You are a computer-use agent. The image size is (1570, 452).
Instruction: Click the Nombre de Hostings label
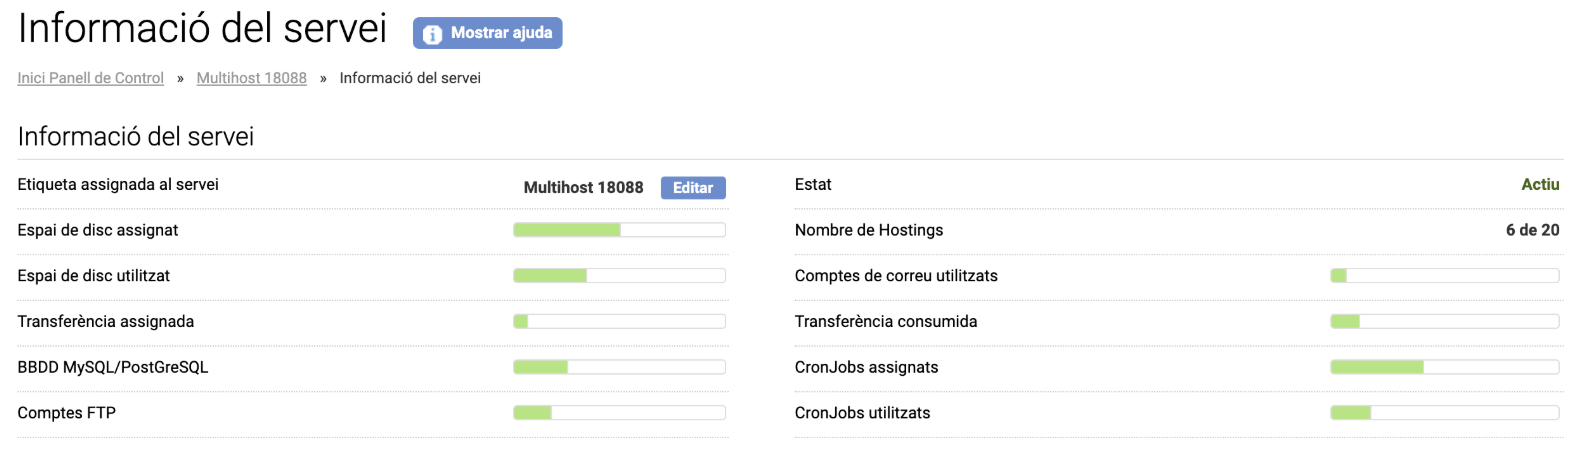(x=869, y=230)
